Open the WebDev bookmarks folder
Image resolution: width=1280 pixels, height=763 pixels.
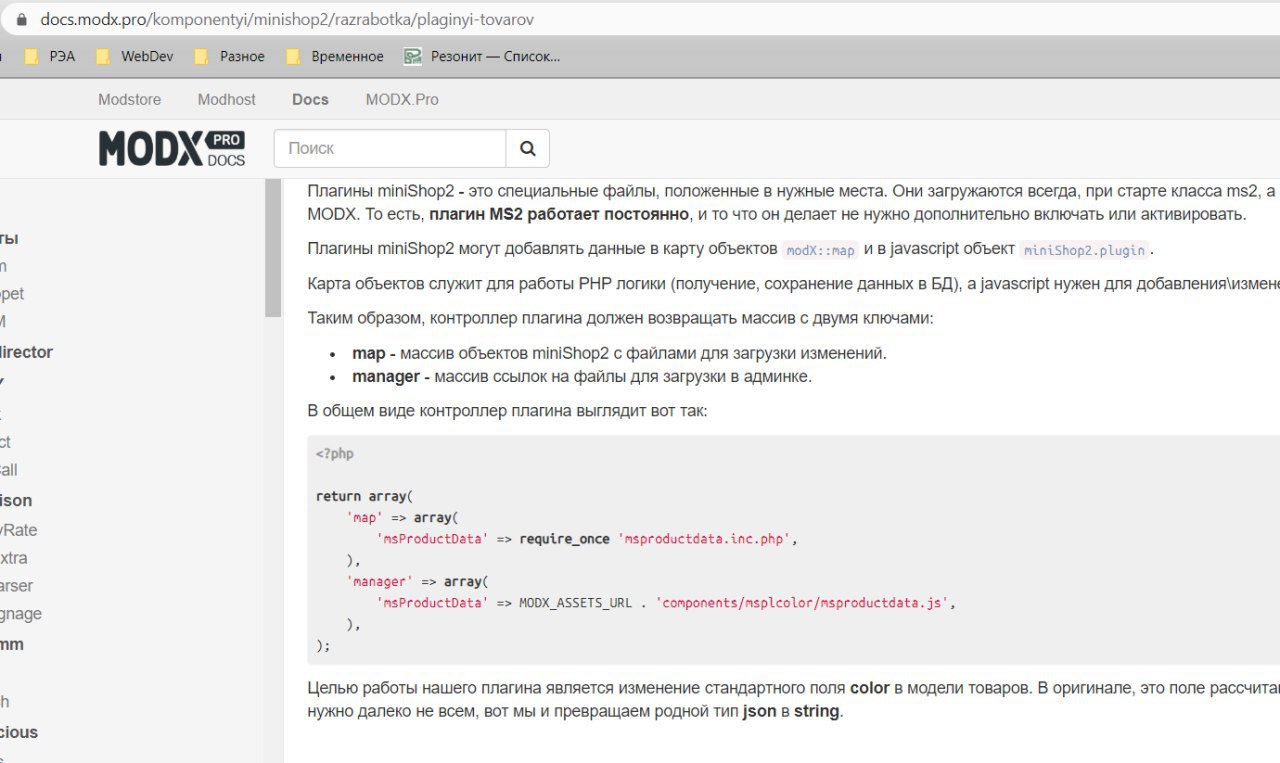135,56
